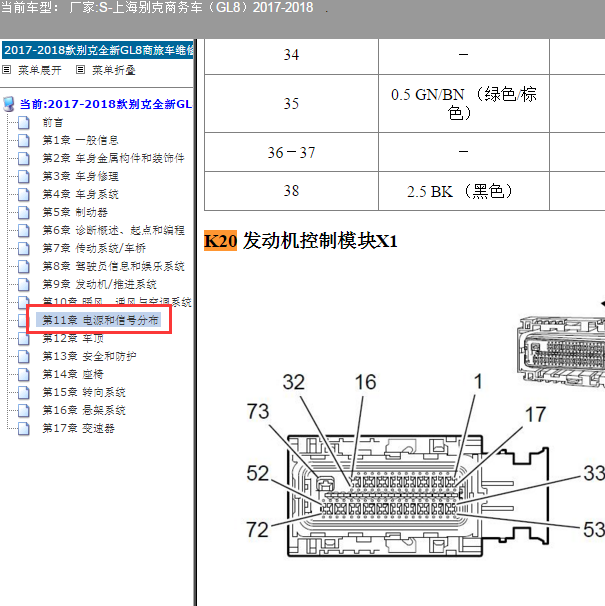
Task: Click pin label 52 on the diagram
Action: coord(257,473)
